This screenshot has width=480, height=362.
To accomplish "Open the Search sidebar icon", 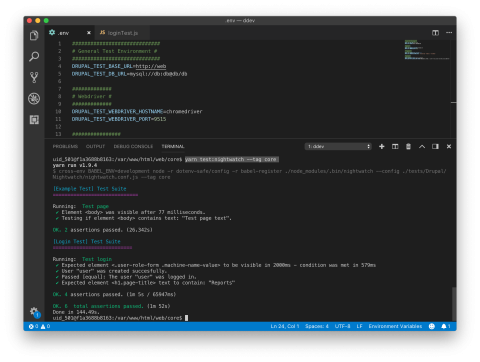I will click(34, 56).
